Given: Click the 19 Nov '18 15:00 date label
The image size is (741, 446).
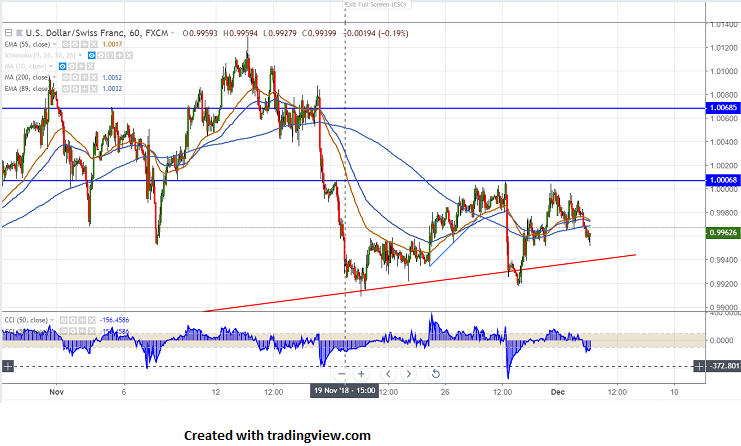Looking at the screenshot, I should 345,390.
